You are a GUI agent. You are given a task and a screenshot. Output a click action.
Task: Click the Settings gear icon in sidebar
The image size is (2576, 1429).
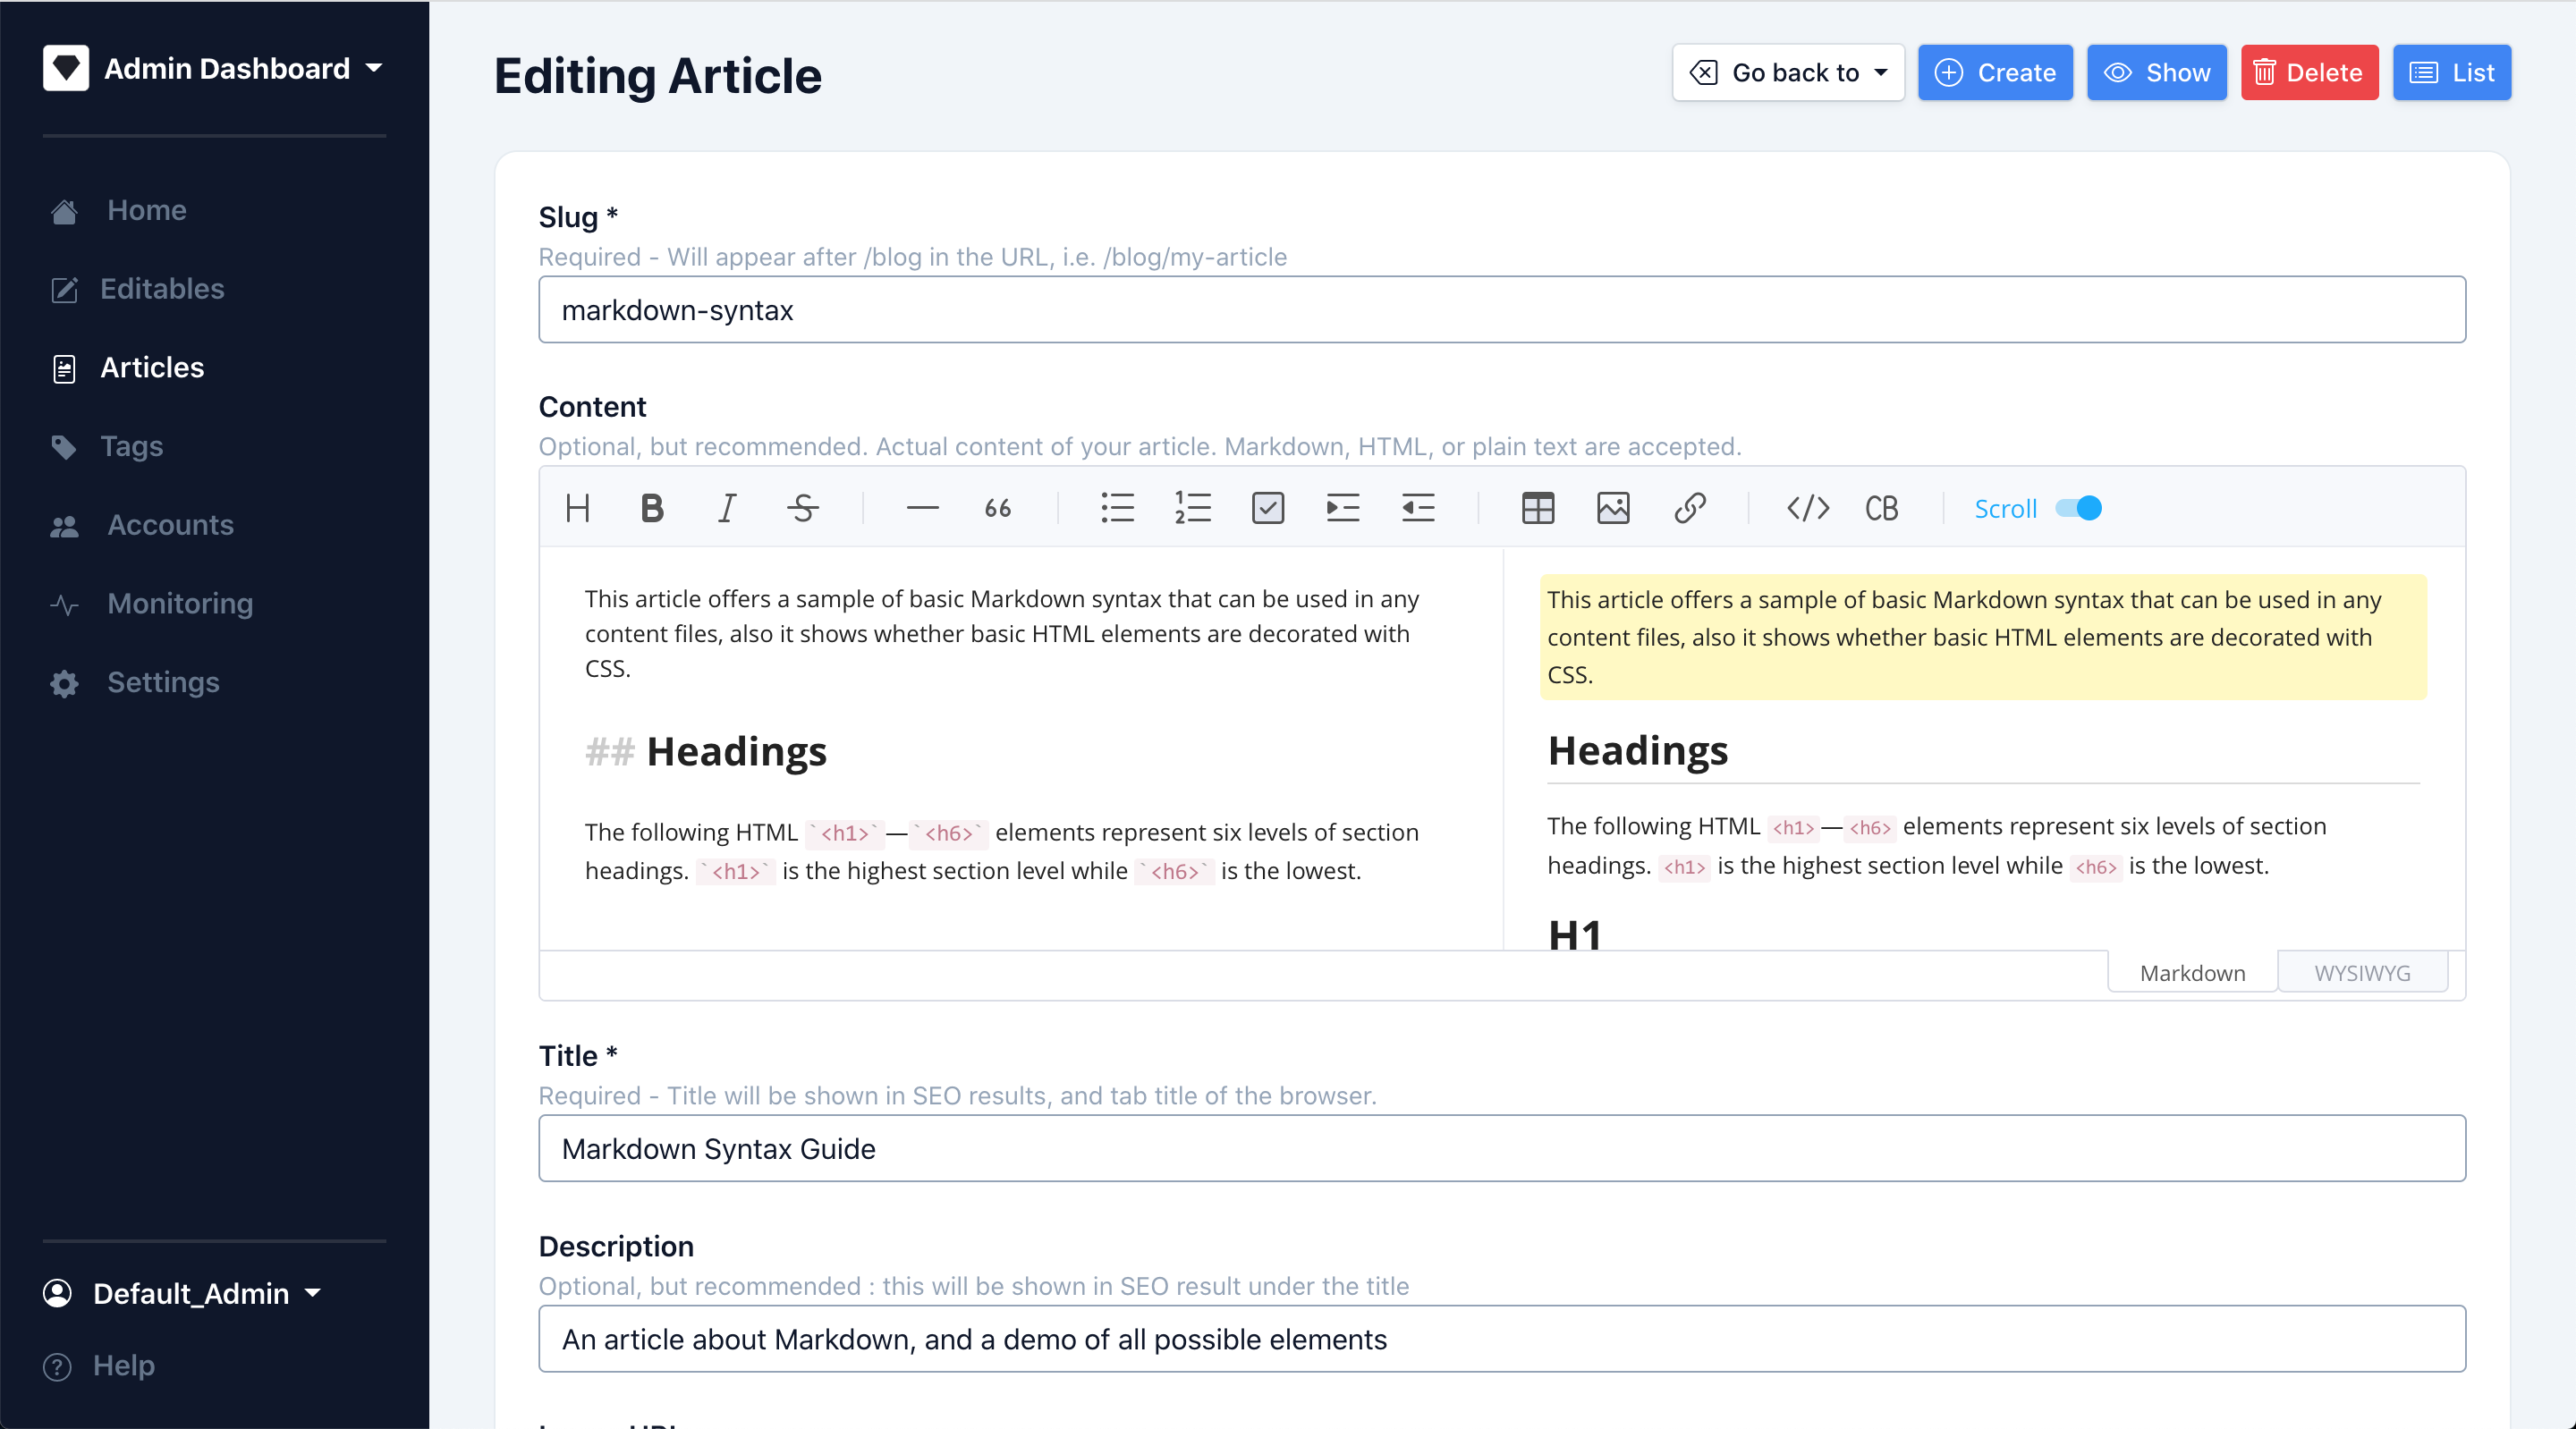point(64,684)
